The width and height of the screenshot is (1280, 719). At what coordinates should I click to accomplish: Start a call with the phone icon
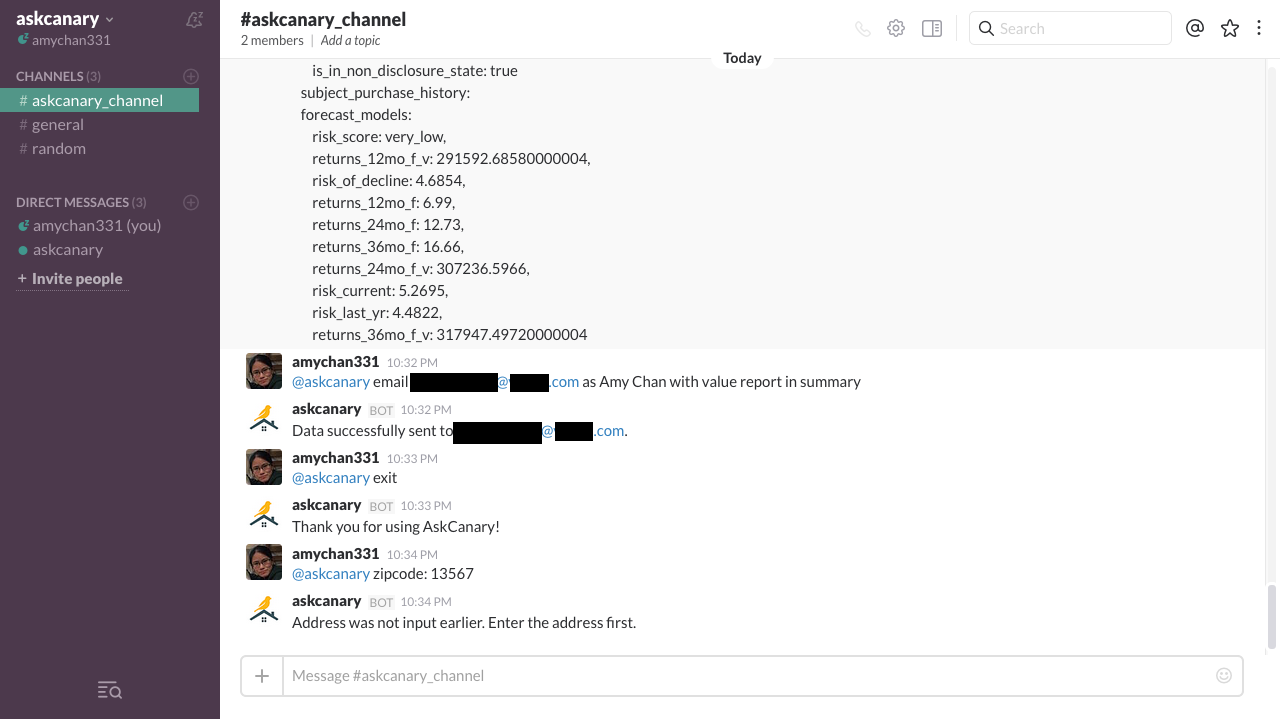(x=863, y=29)
